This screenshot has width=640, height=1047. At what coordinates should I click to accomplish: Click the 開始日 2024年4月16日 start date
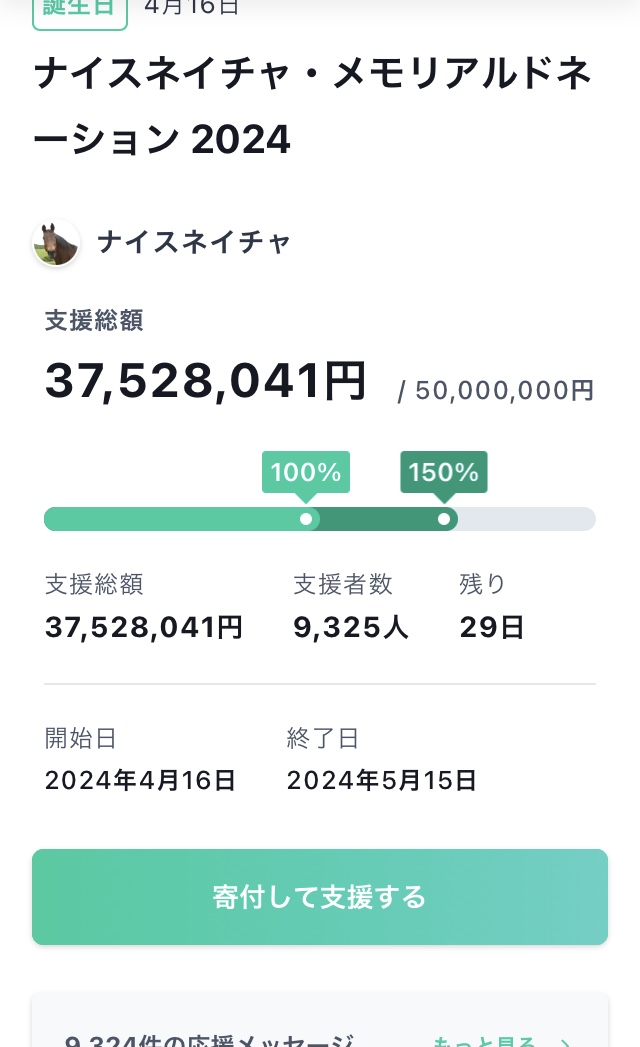140,780
